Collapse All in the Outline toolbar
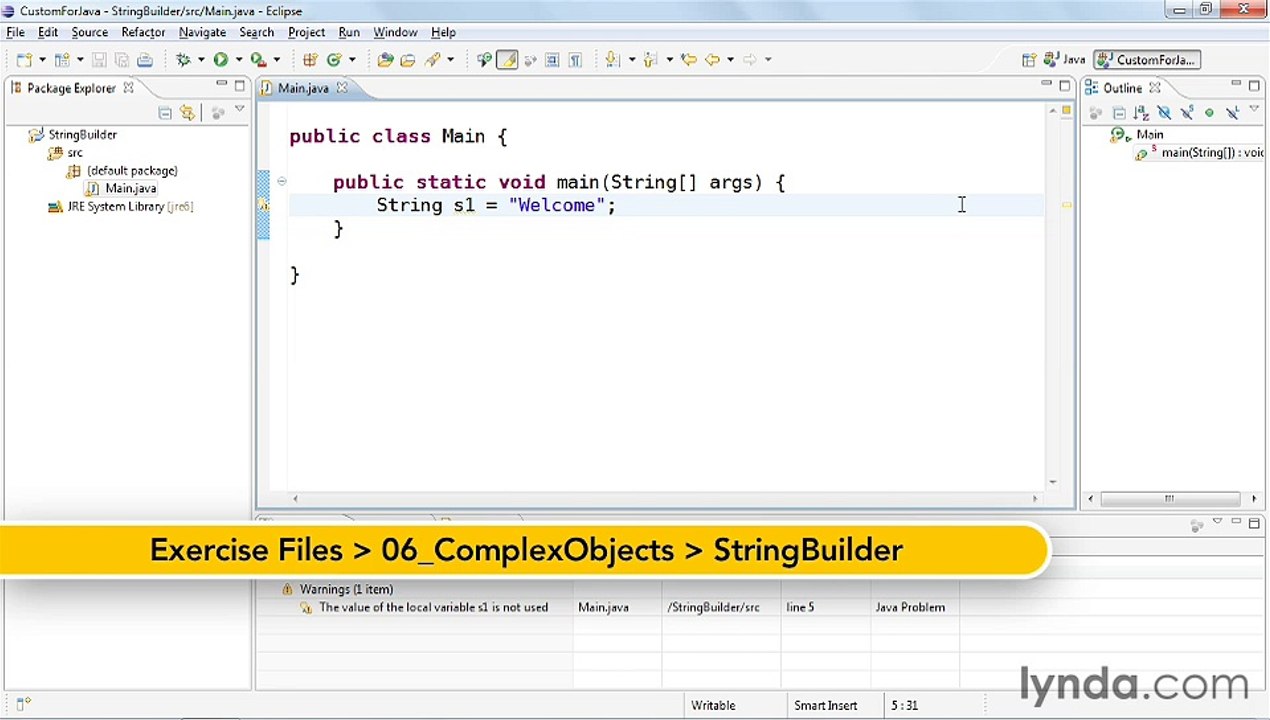This screenshot has width=1270, height=720. pyautogui.click(x=1119, y=113)
